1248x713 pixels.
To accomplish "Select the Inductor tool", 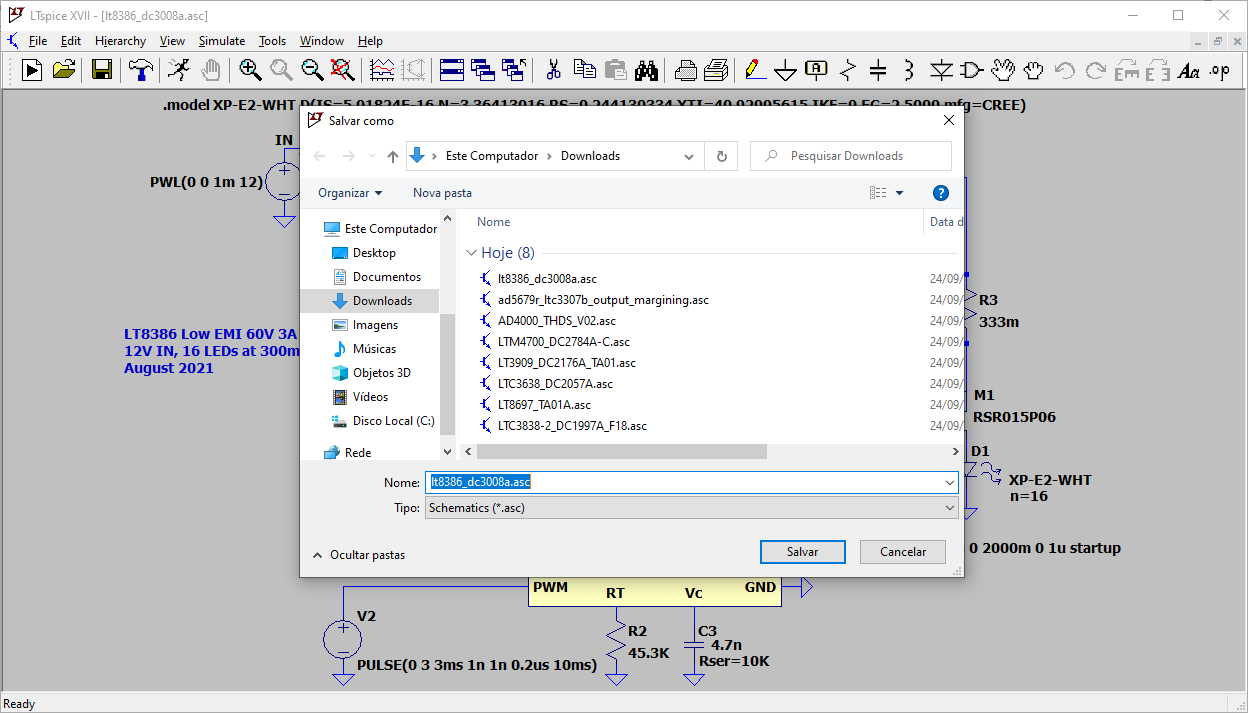I will tap(908, 70).
